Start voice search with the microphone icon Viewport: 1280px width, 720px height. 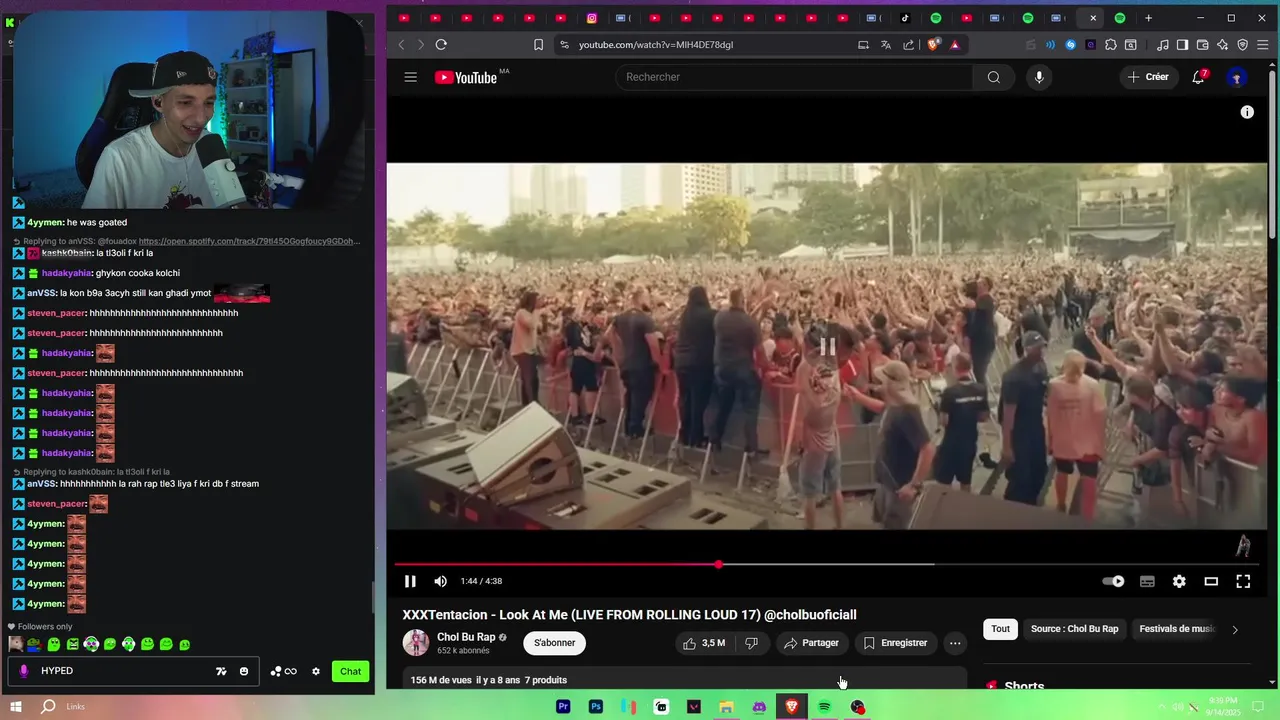click(x=1039, y=77)
